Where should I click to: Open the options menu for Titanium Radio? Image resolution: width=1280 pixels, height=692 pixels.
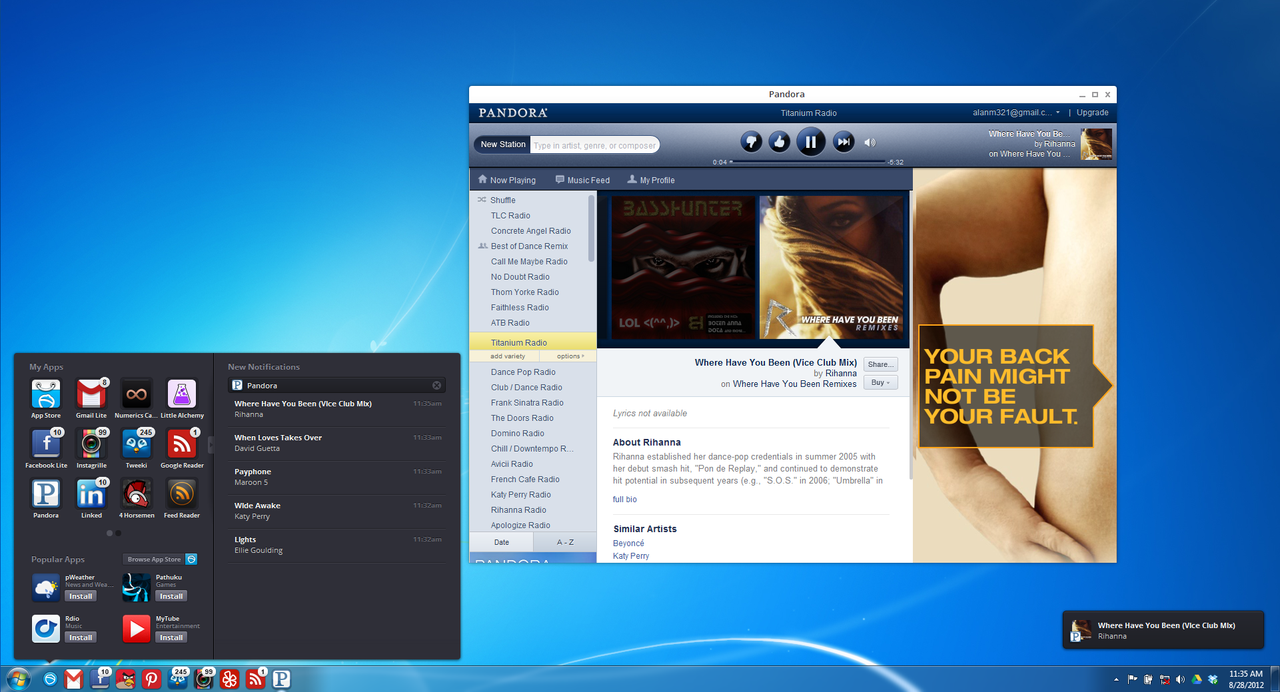(x=570, y=356)
